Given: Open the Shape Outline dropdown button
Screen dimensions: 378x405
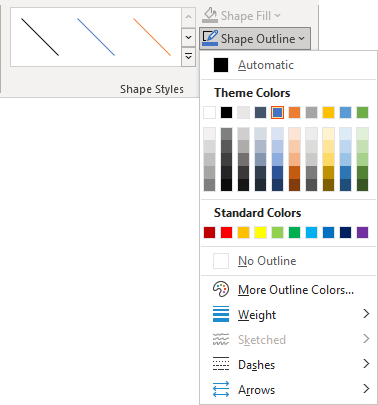Looking at the screenshot, I should pyautogui.click(x=255, y=39).
